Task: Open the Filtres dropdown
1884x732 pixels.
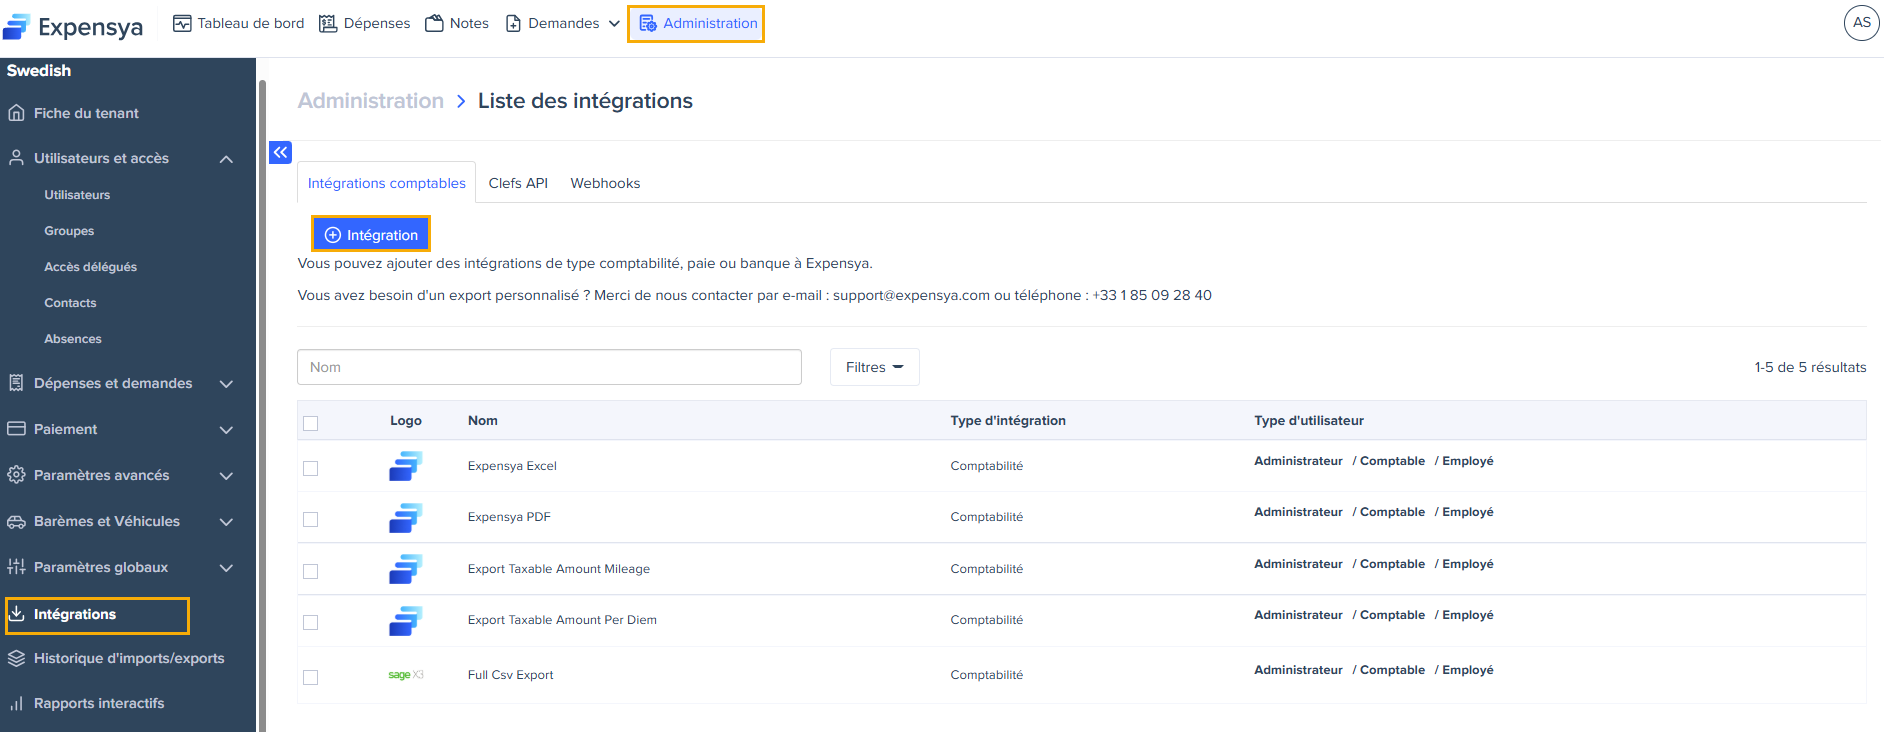Action: coord(874,367)
